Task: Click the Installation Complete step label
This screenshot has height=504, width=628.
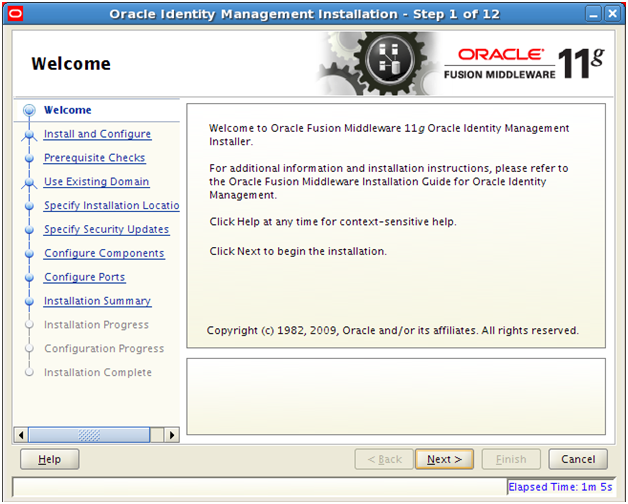Action: [x=98, y=372]
